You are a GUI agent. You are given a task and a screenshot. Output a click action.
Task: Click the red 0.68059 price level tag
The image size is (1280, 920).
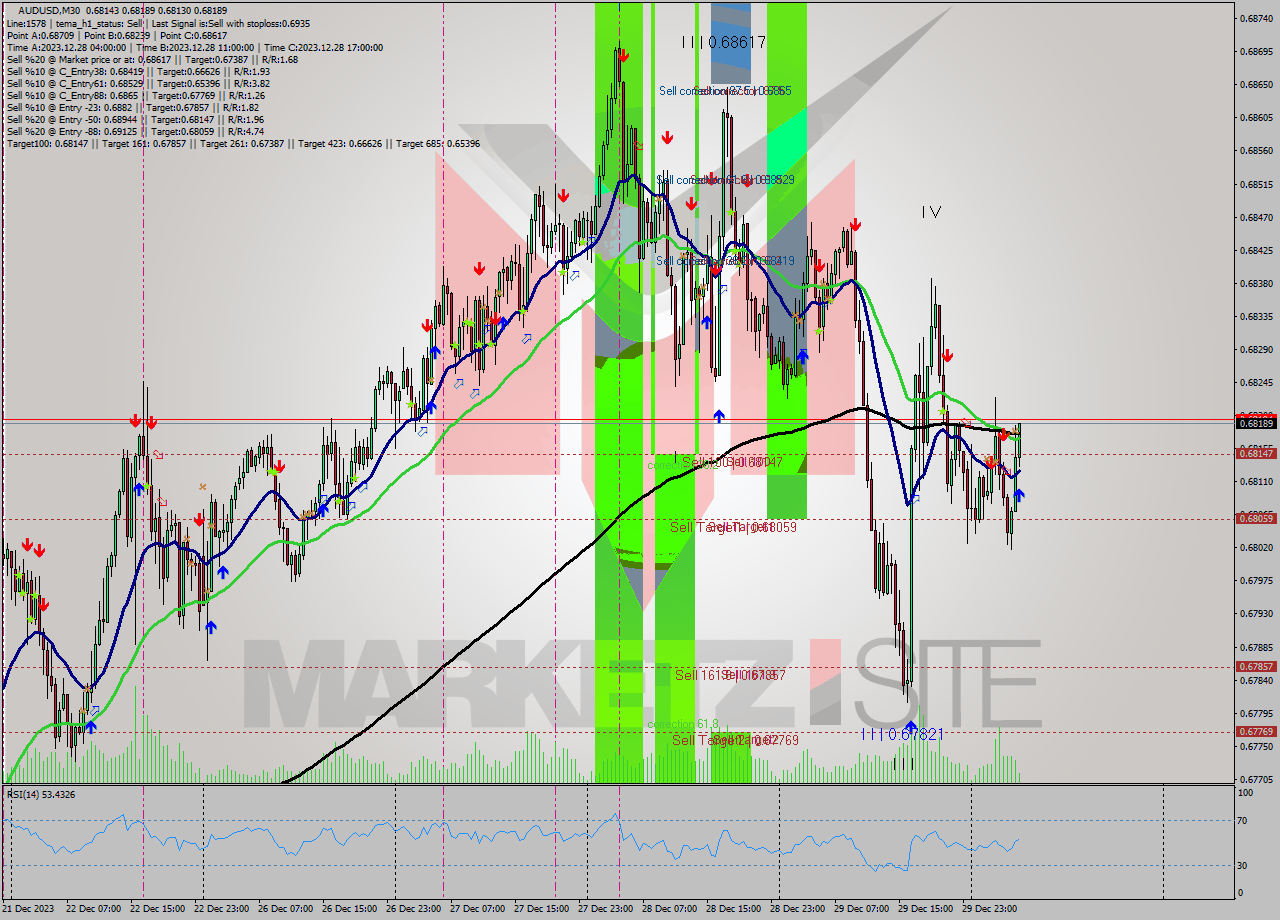click(x=1256, y=518)
